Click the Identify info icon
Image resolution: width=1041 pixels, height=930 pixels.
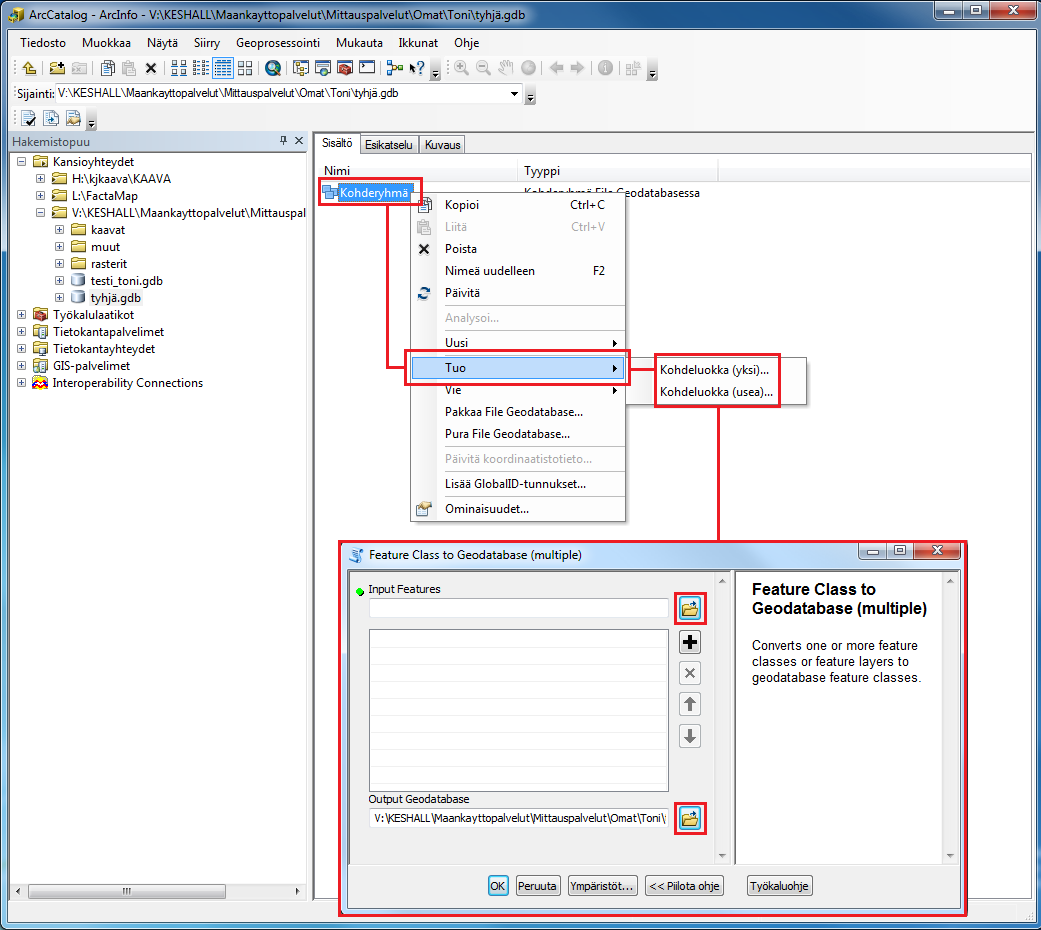point(605,68)
